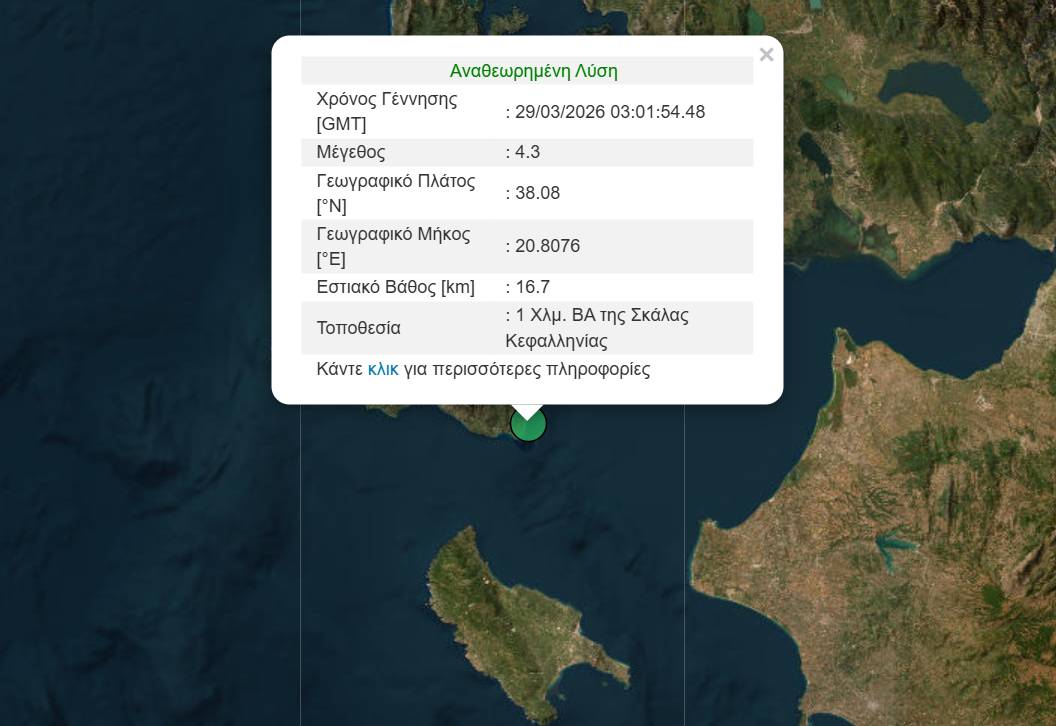Screen dimensions: 1056x726
Task: Click the 'Εστιακό Βάθος [km]' label
Action: 396,287
